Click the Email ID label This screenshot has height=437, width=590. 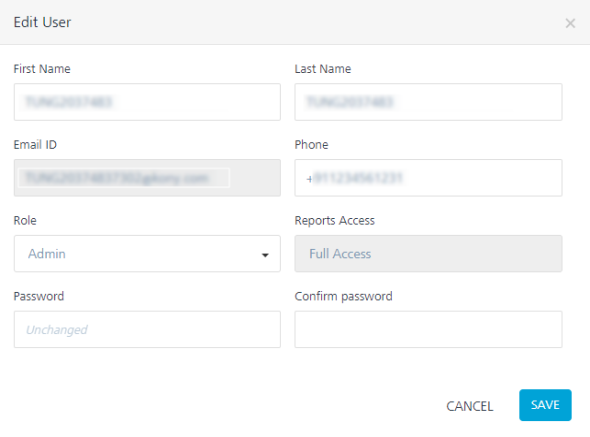click(35, 145)
